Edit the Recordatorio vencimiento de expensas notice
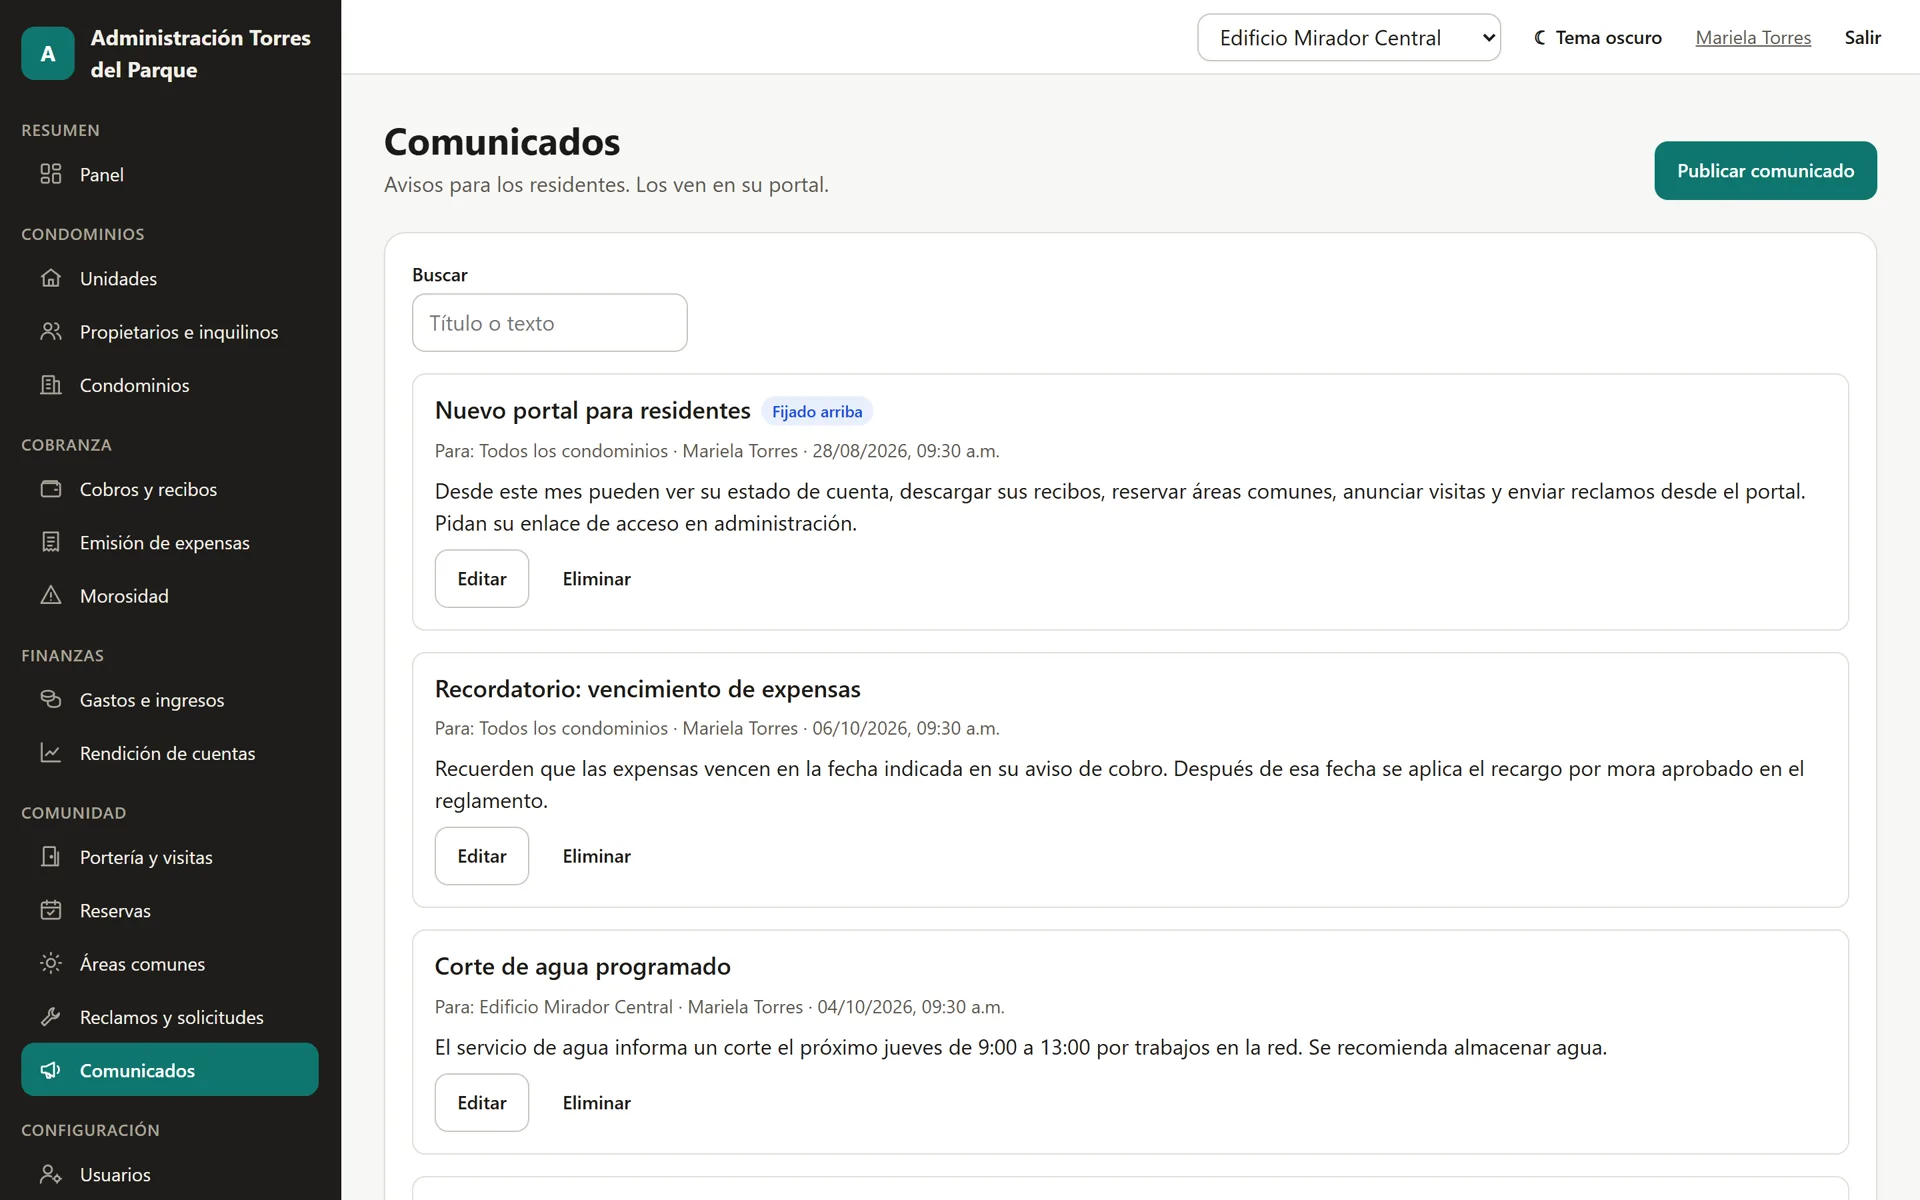The height and width of the screenshot is (1200, 1920). [x=482, y=856]
